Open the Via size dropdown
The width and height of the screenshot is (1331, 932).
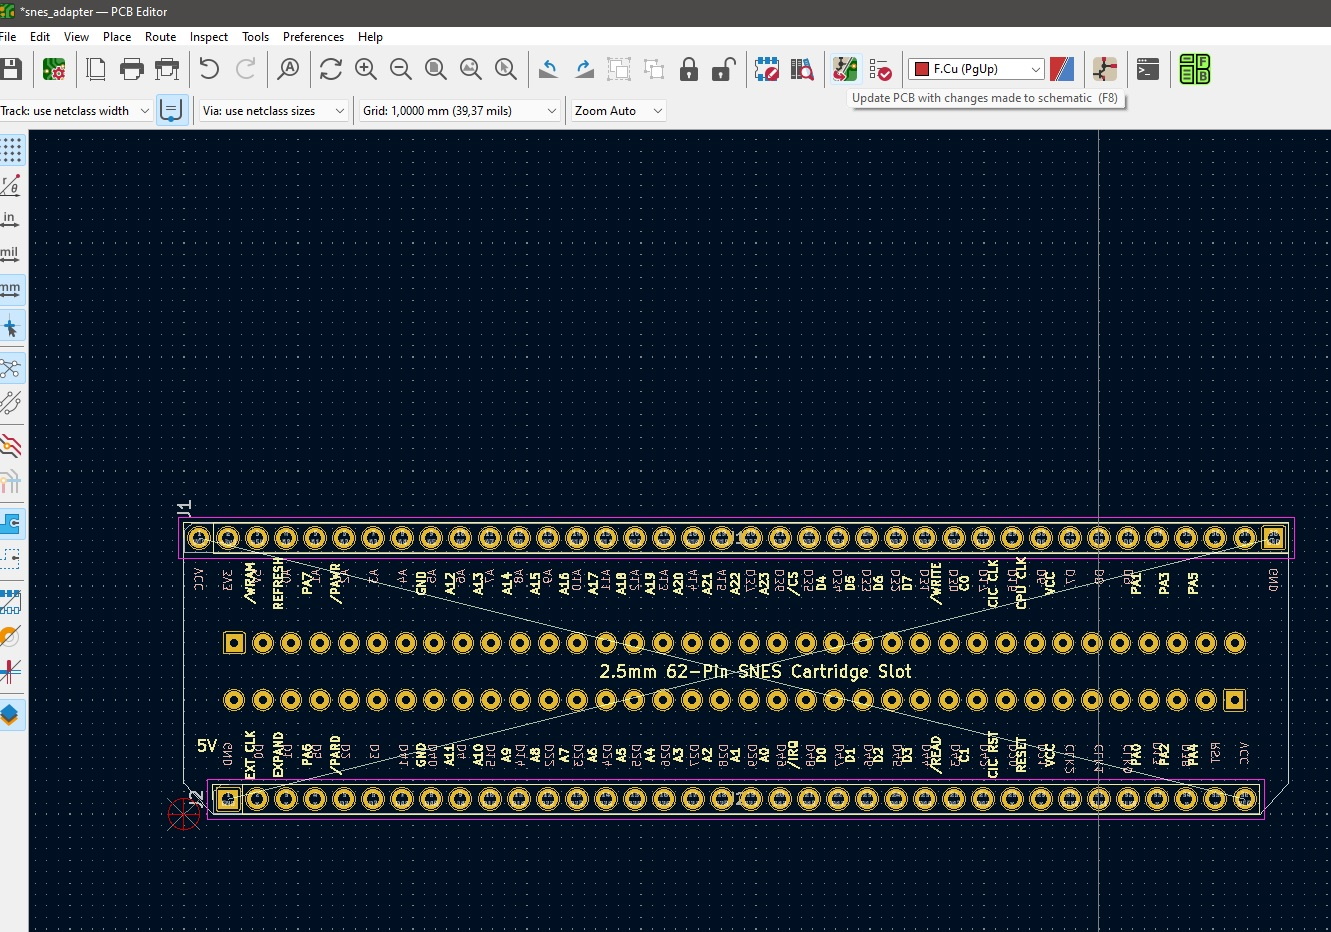273,111
